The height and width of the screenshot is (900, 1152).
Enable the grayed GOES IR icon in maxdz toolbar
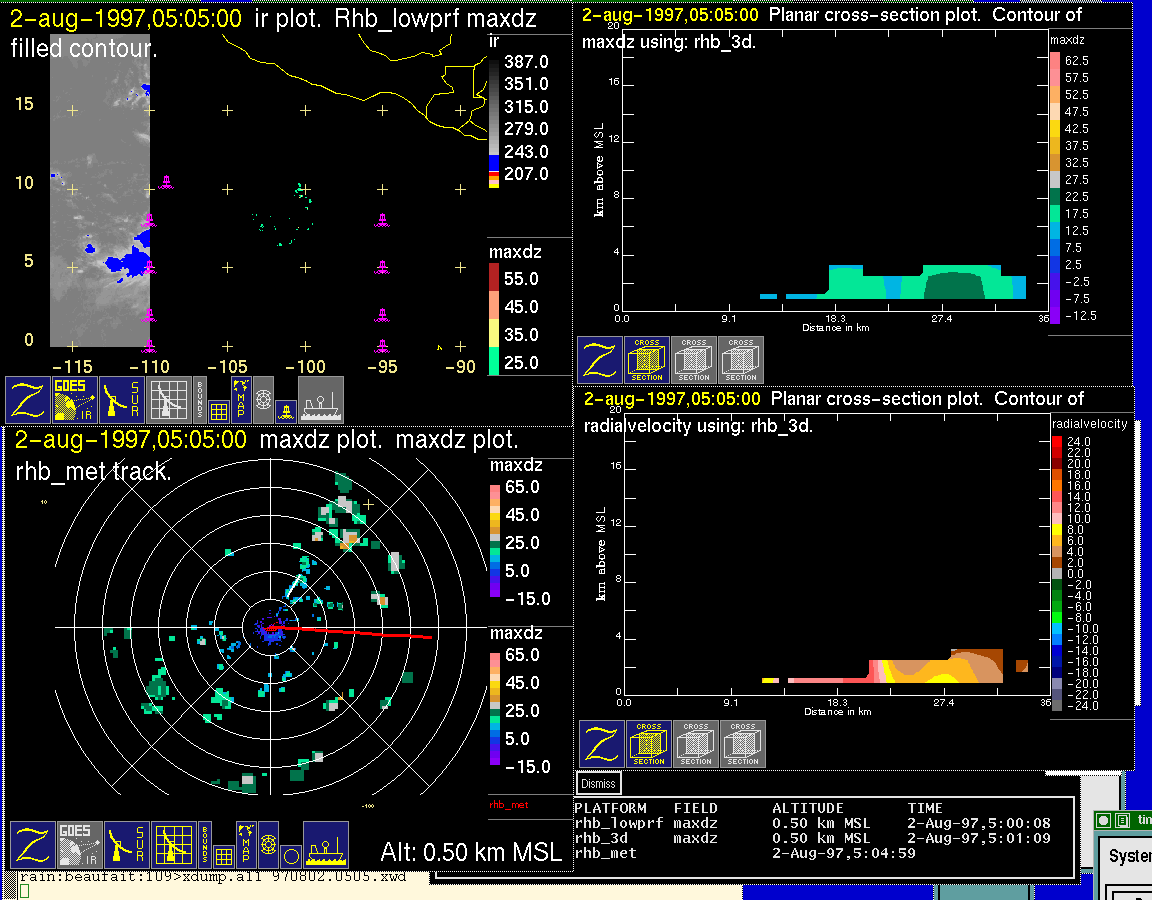coord(78,845)
